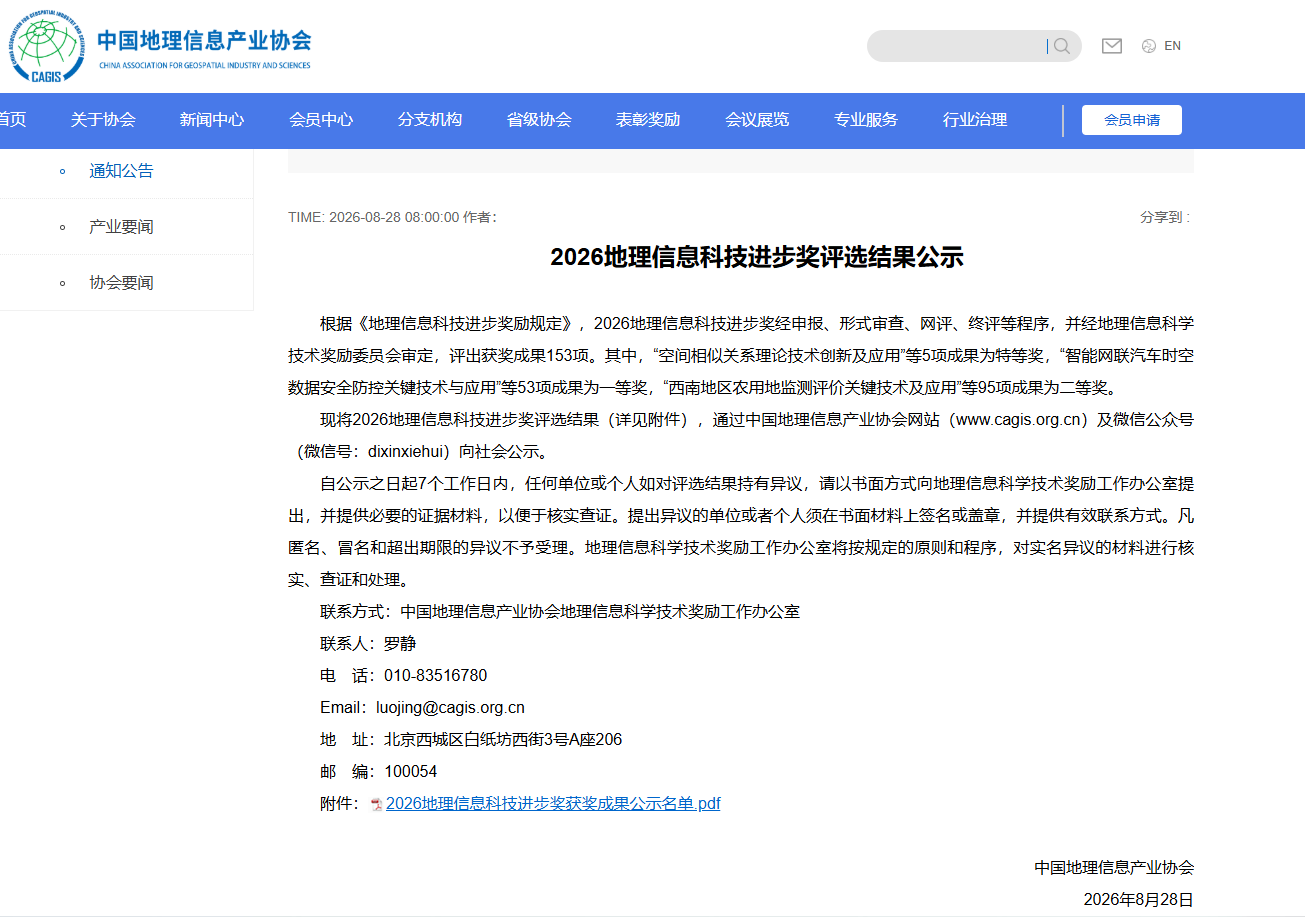Click the postal code 100054
1305x917 pixels.
click(411, 772)
